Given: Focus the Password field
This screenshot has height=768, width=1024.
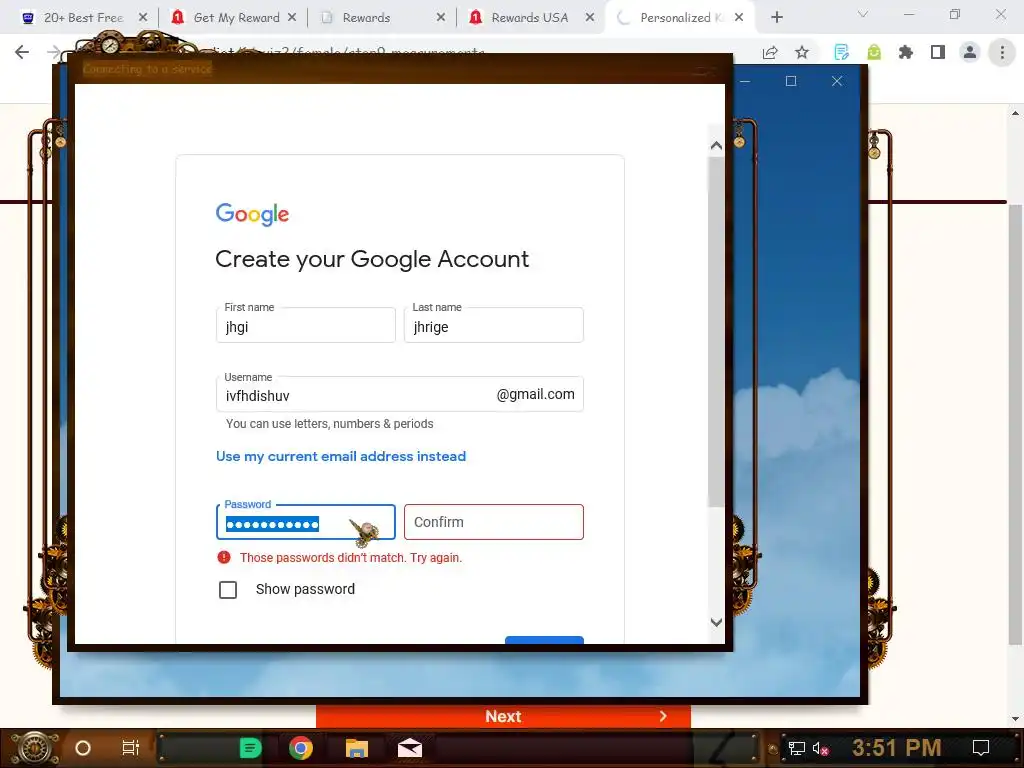Looking at the screenshot, I should coord(306,522).
